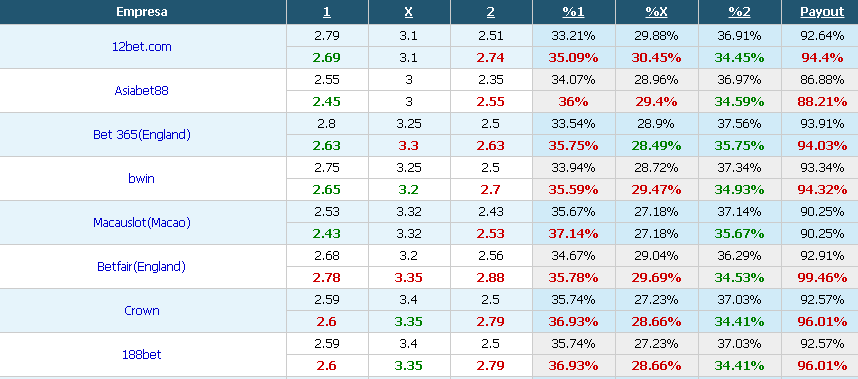
Task: Sort by the X column header
Action: [x=409, y=12]
